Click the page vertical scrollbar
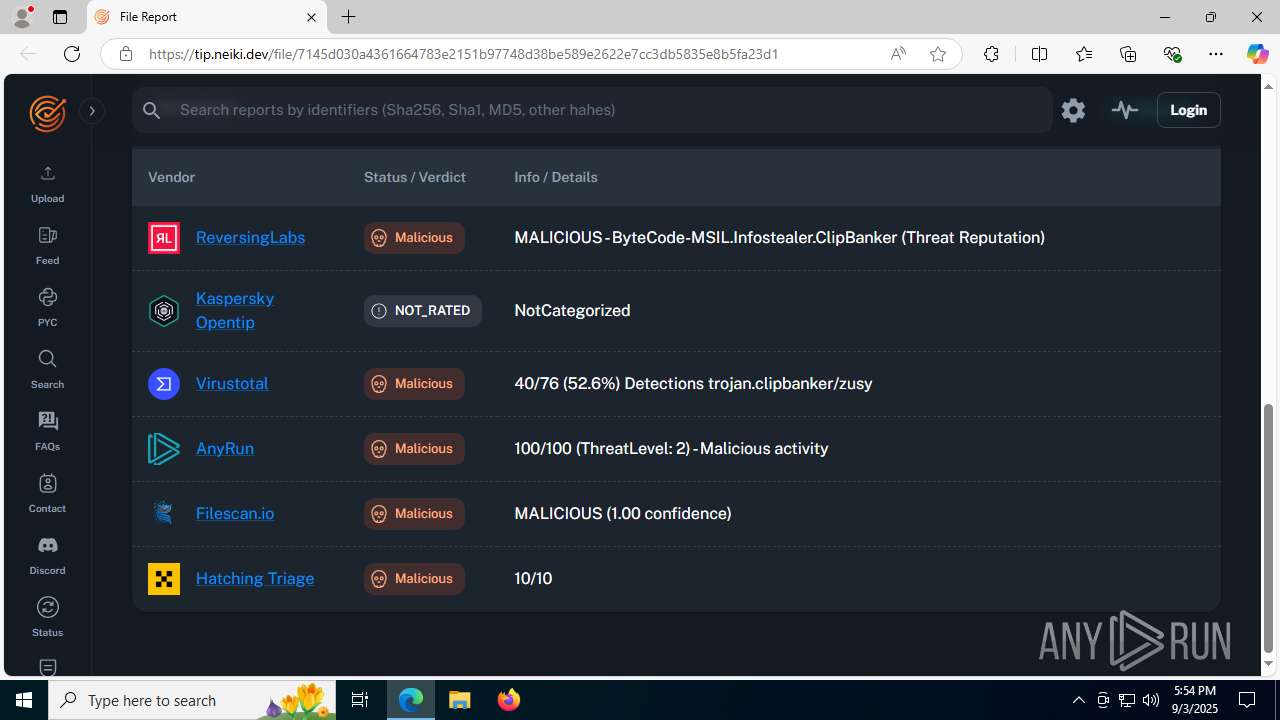1280x720 pixels. click(1269, 527)
